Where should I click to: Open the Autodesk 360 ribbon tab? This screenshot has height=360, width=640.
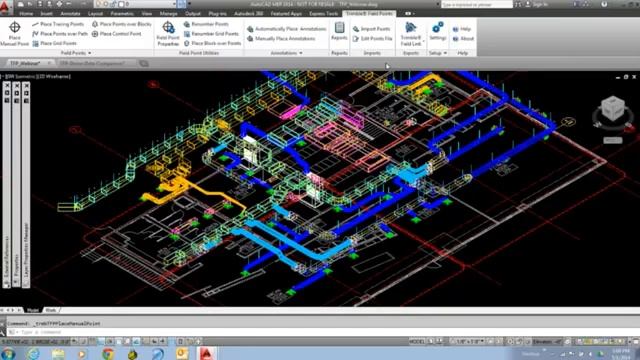(x=248, y=13)
